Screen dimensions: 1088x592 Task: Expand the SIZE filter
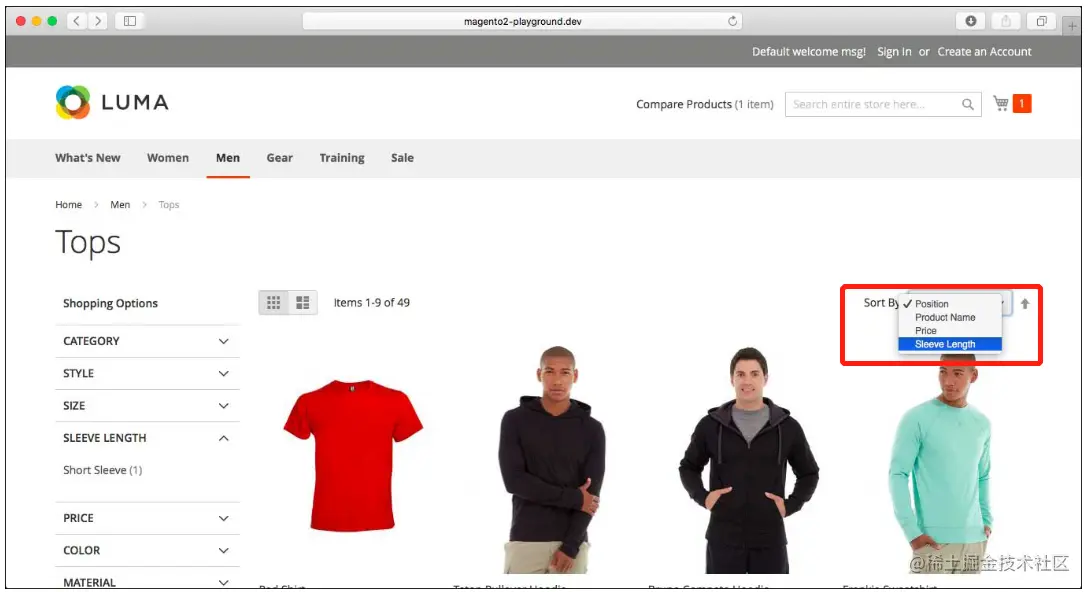pos(147,405)
